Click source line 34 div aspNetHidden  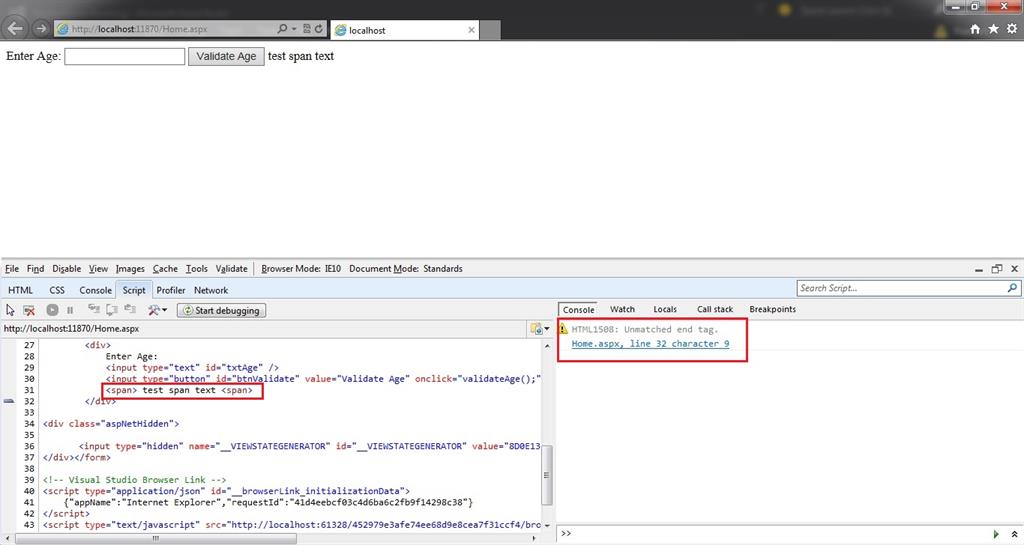[111, 424]
